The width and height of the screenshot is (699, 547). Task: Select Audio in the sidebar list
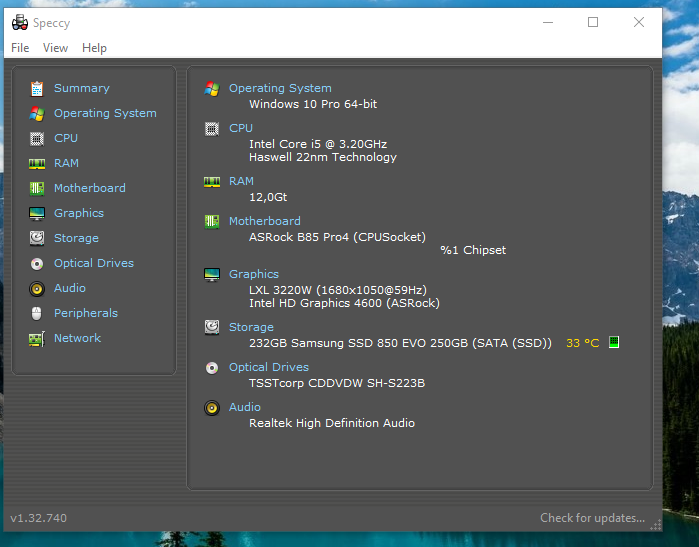tap(70, 288)
